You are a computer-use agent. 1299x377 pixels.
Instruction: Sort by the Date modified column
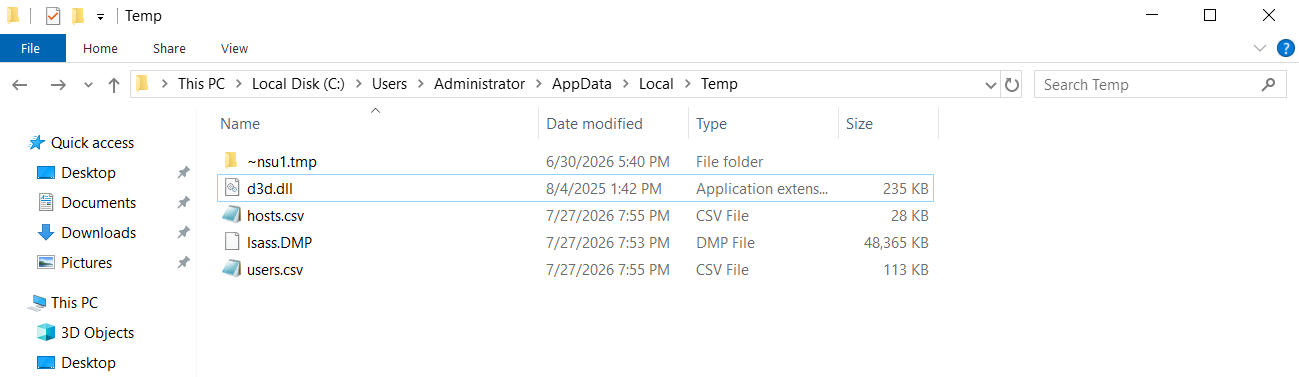coord(594,124)
